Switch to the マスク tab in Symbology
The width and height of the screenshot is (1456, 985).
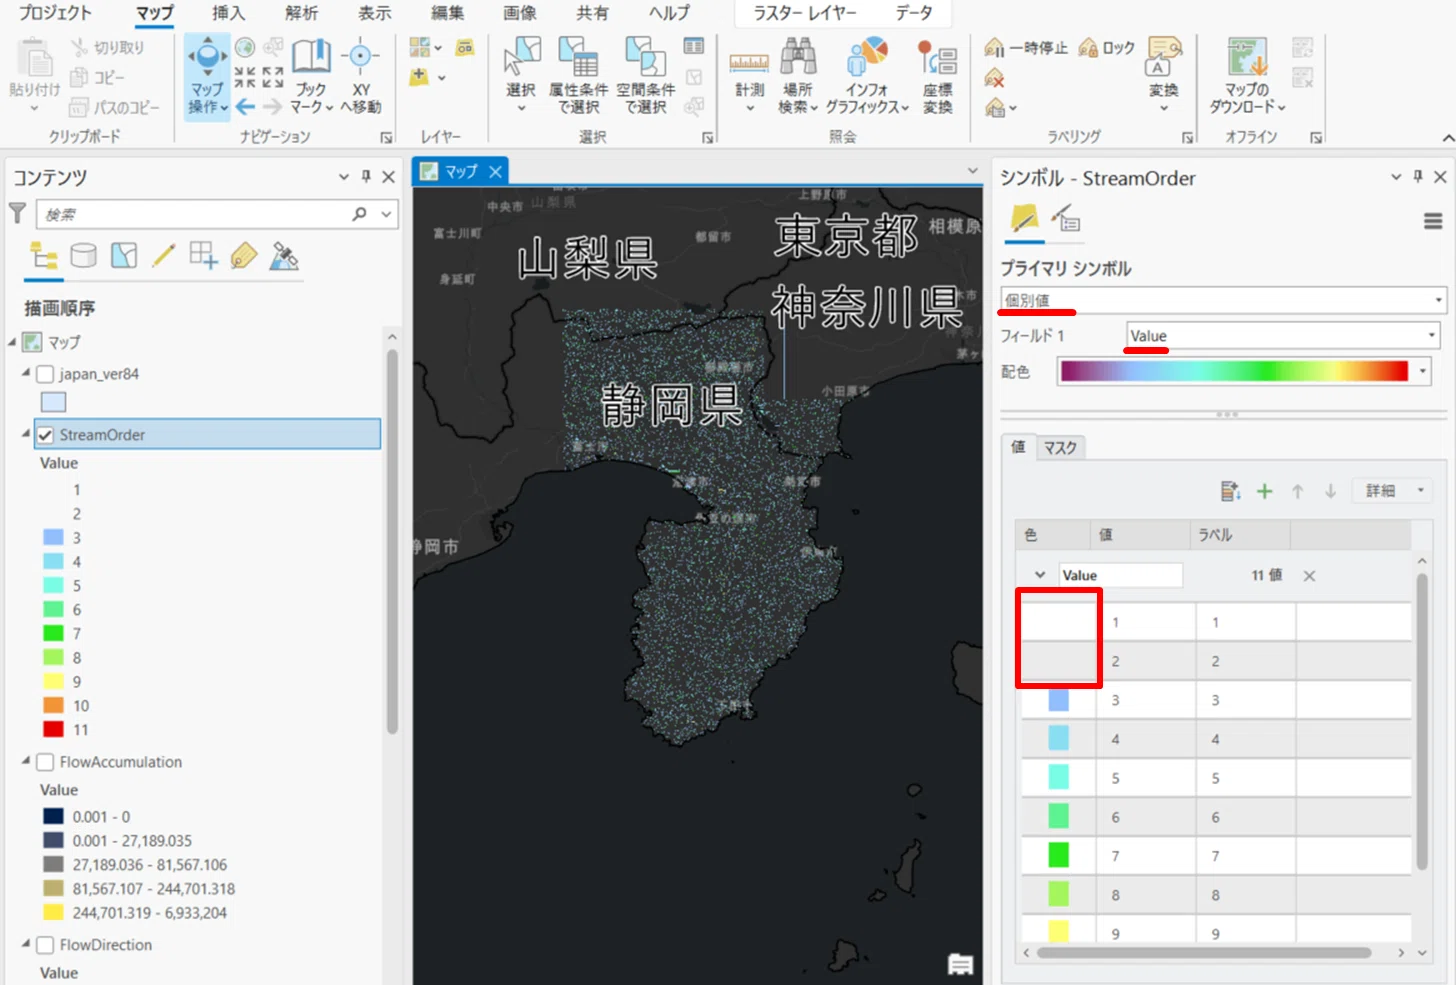coord(1060,447)
